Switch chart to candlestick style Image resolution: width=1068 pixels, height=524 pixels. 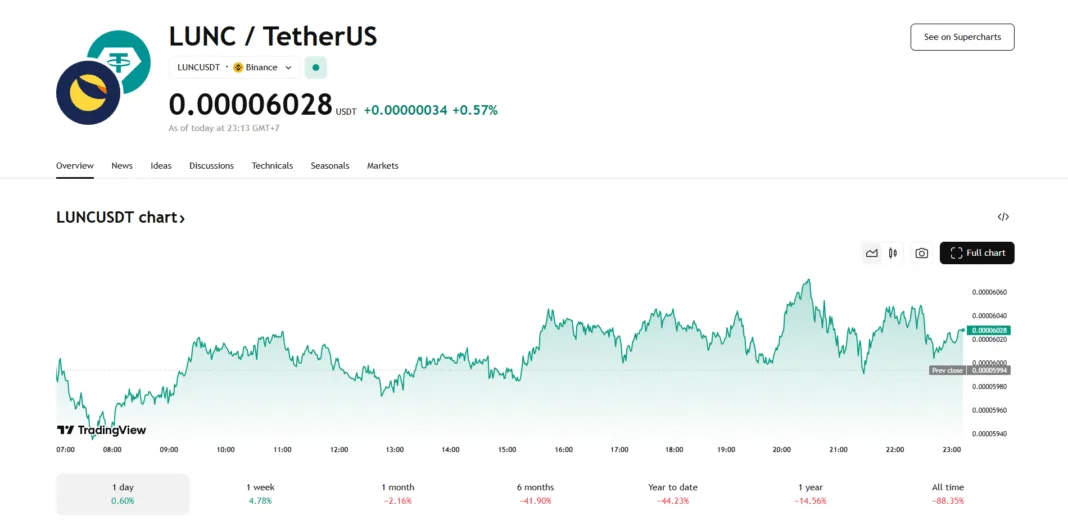pyautogui.click(x=893, y=253)
